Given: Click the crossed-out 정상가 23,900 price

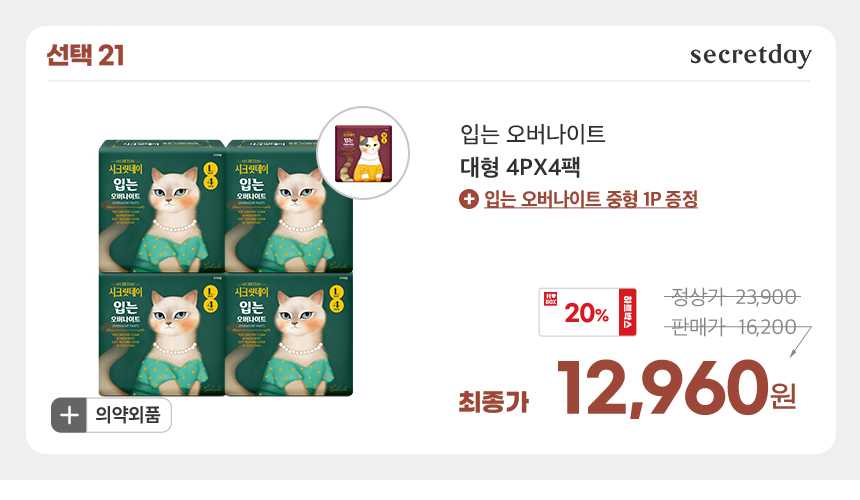Looking at the screenshot, I should tap(733, 298).
